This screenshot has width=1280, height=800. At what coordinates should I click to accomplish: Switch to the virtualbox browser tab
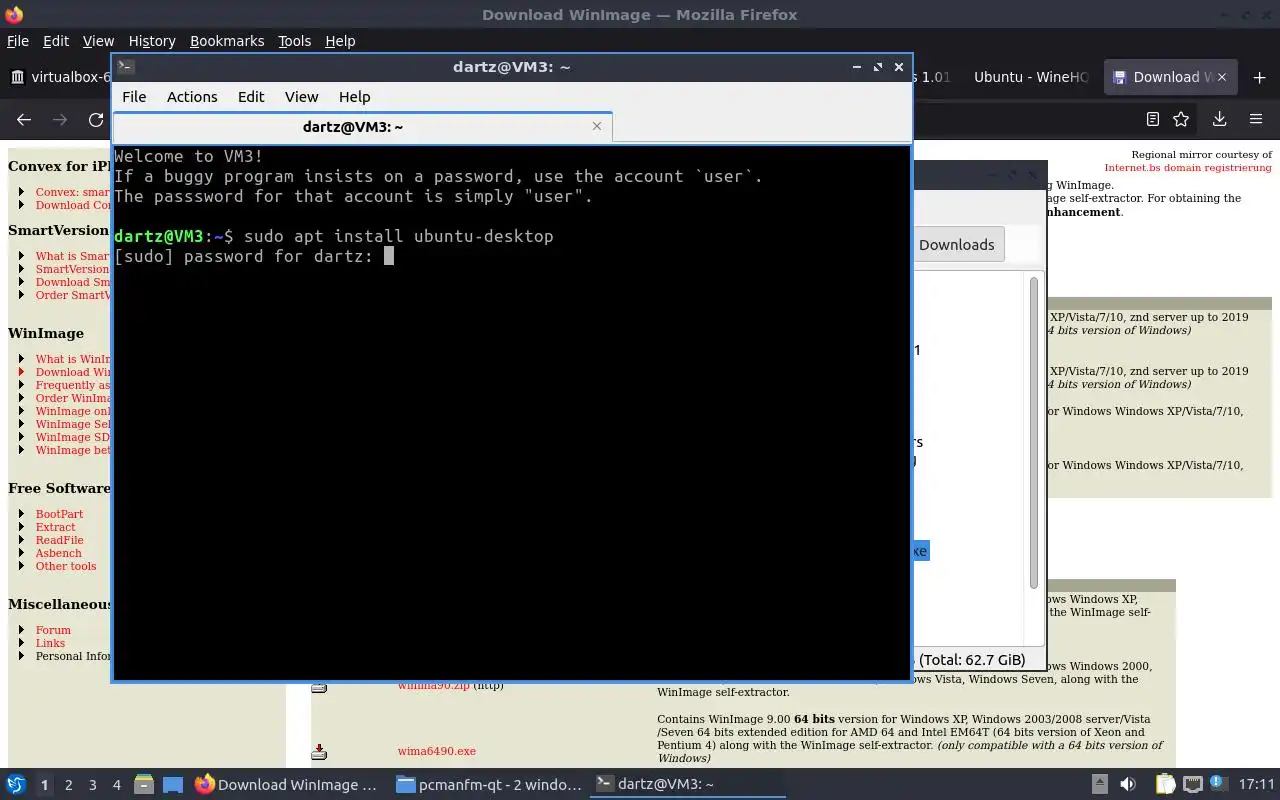(x=58, y=77)
